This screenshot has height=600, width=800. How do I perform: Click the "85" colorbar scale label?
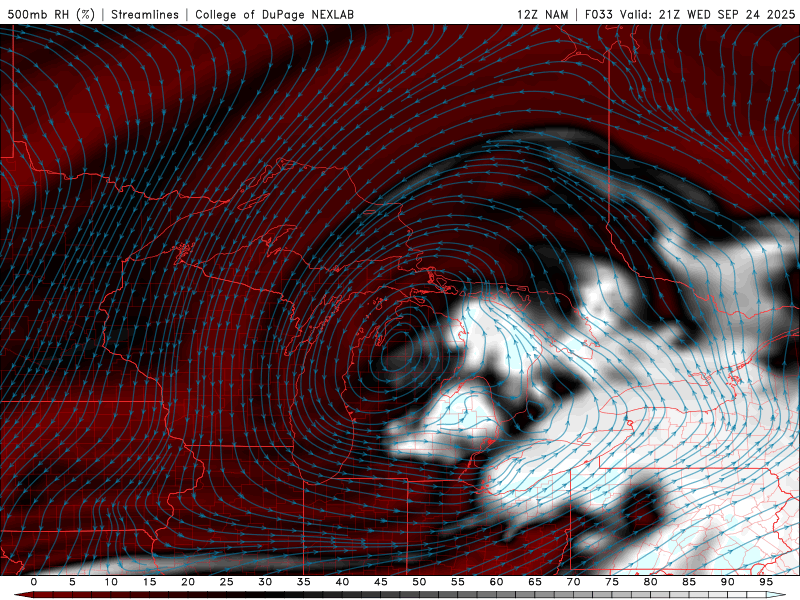tap(689, 582)
